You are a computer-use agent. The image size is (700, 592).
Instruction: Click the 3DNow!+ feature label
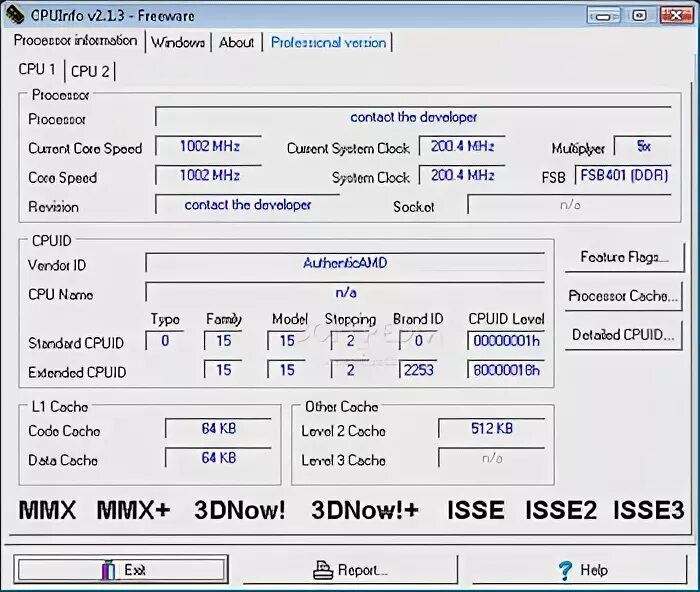point(365,510)
